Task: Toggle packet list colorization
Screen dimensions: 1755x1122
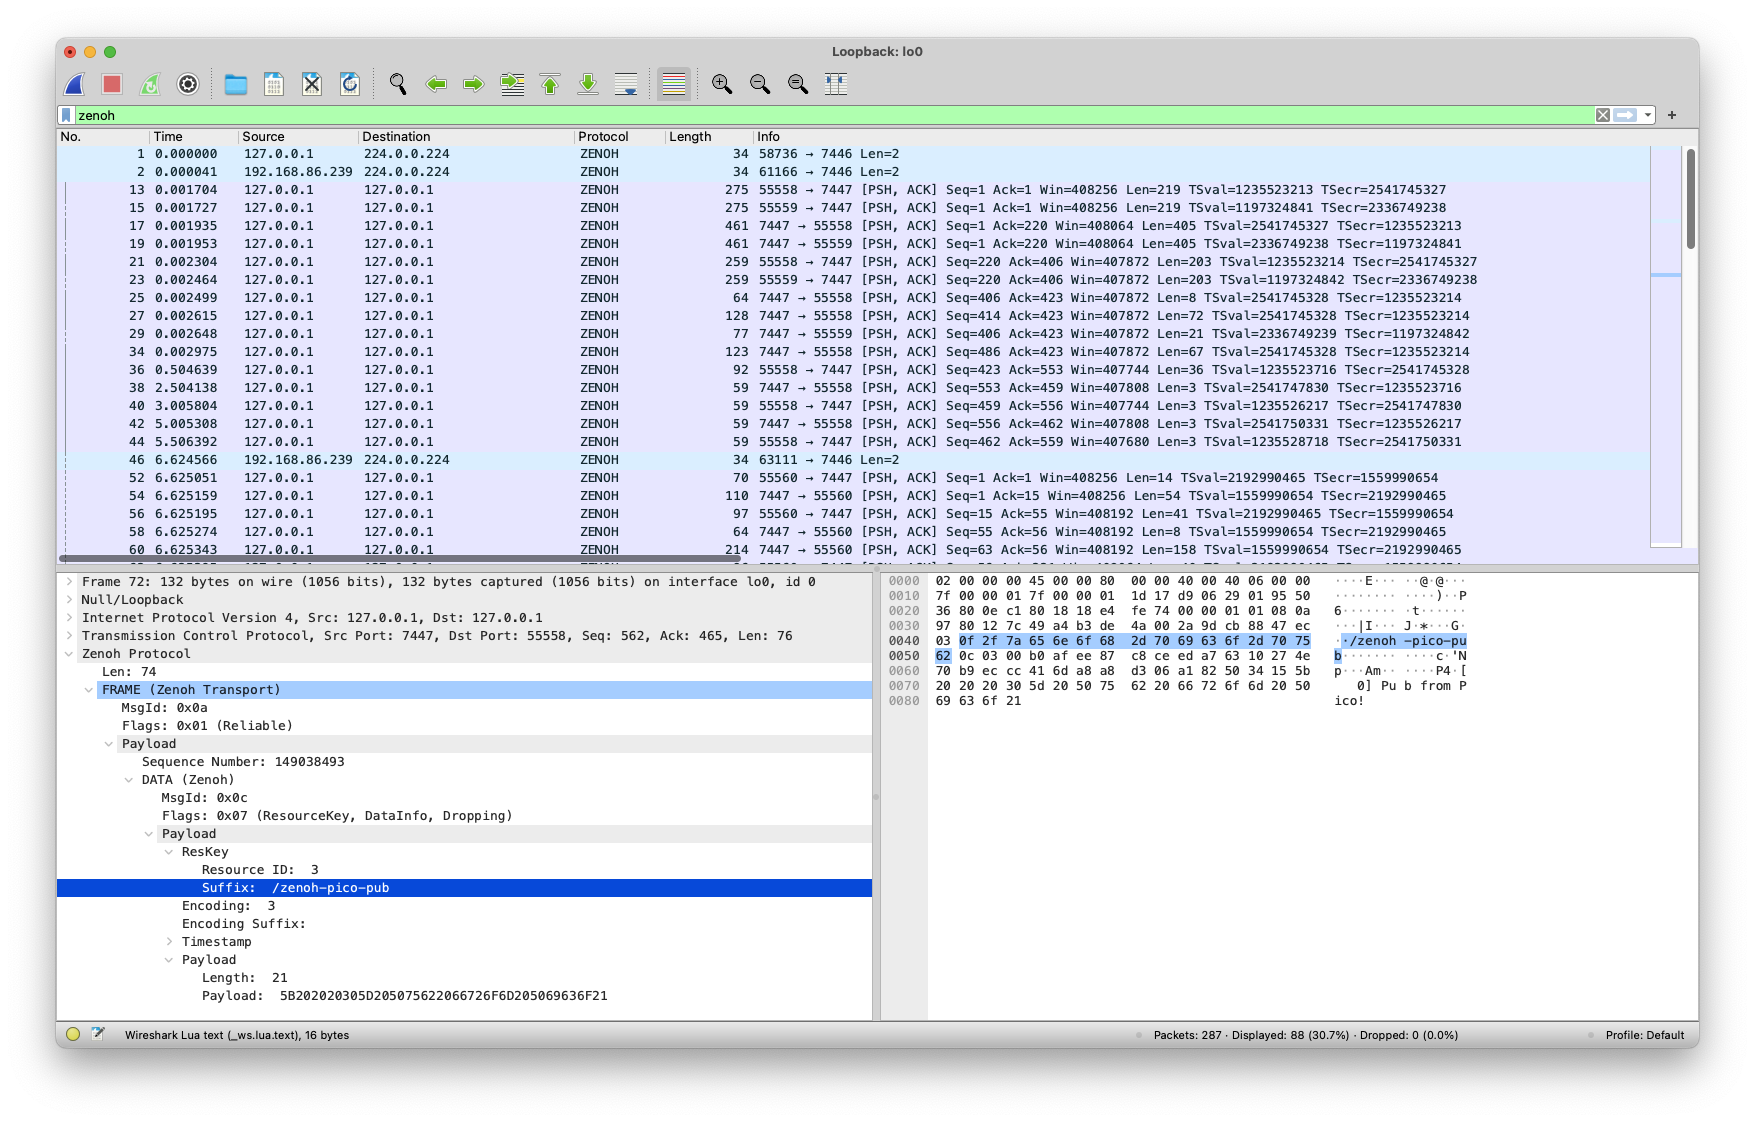Action: [673, 84]
